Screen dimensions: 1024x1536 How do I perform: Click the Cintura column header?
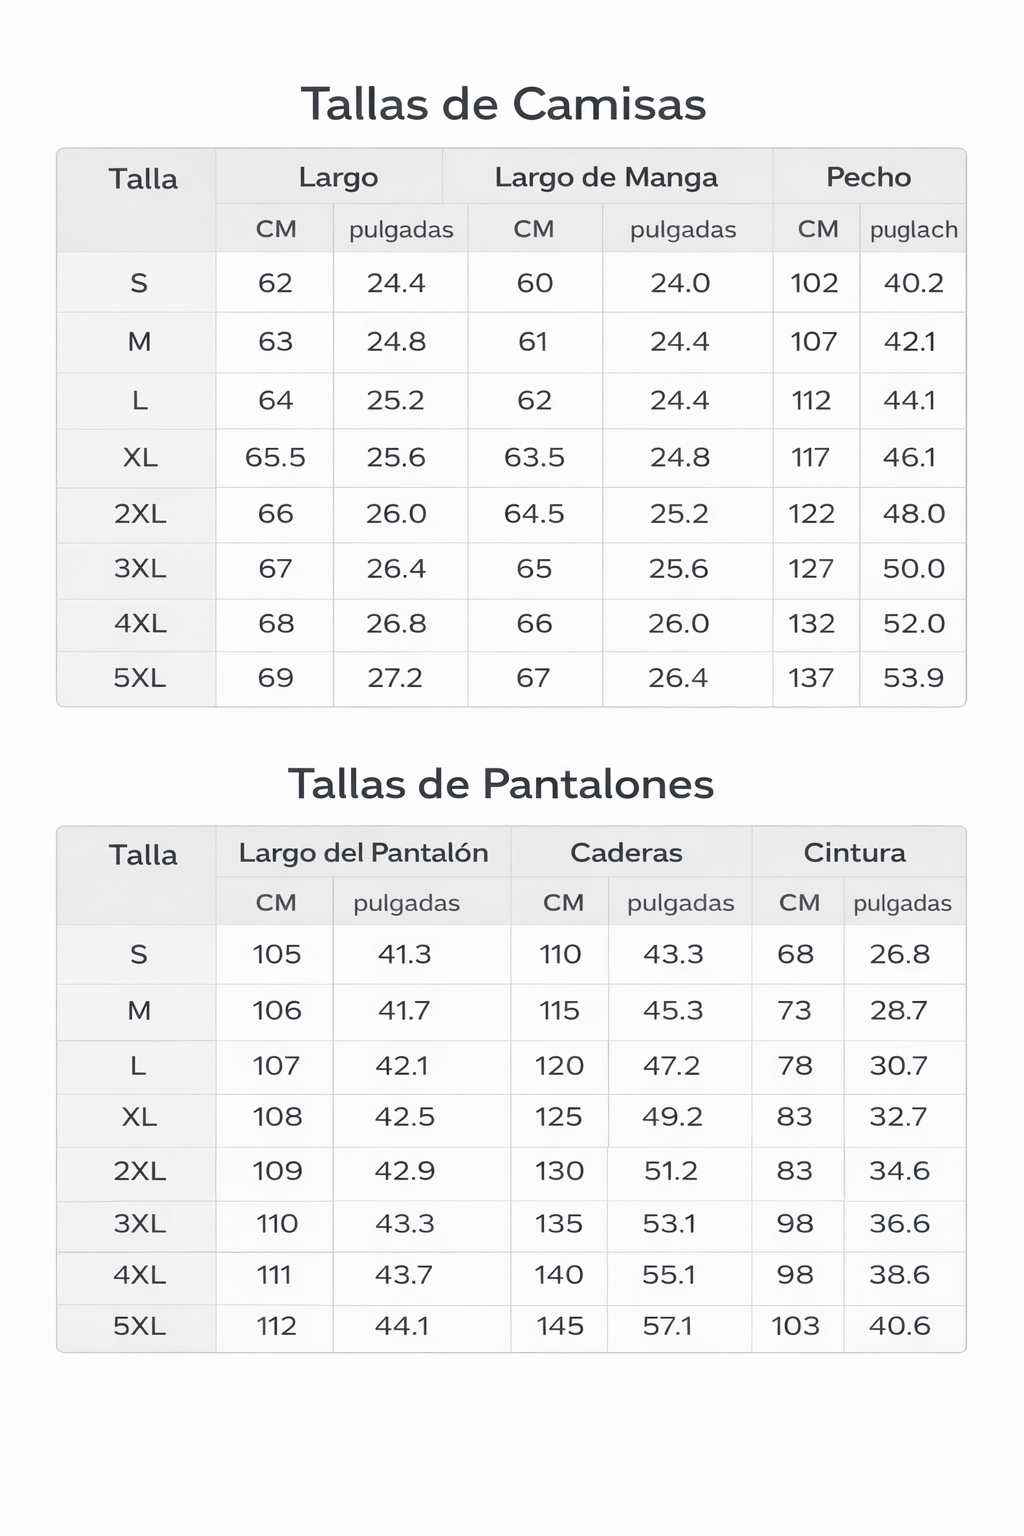tap(854, 853)
